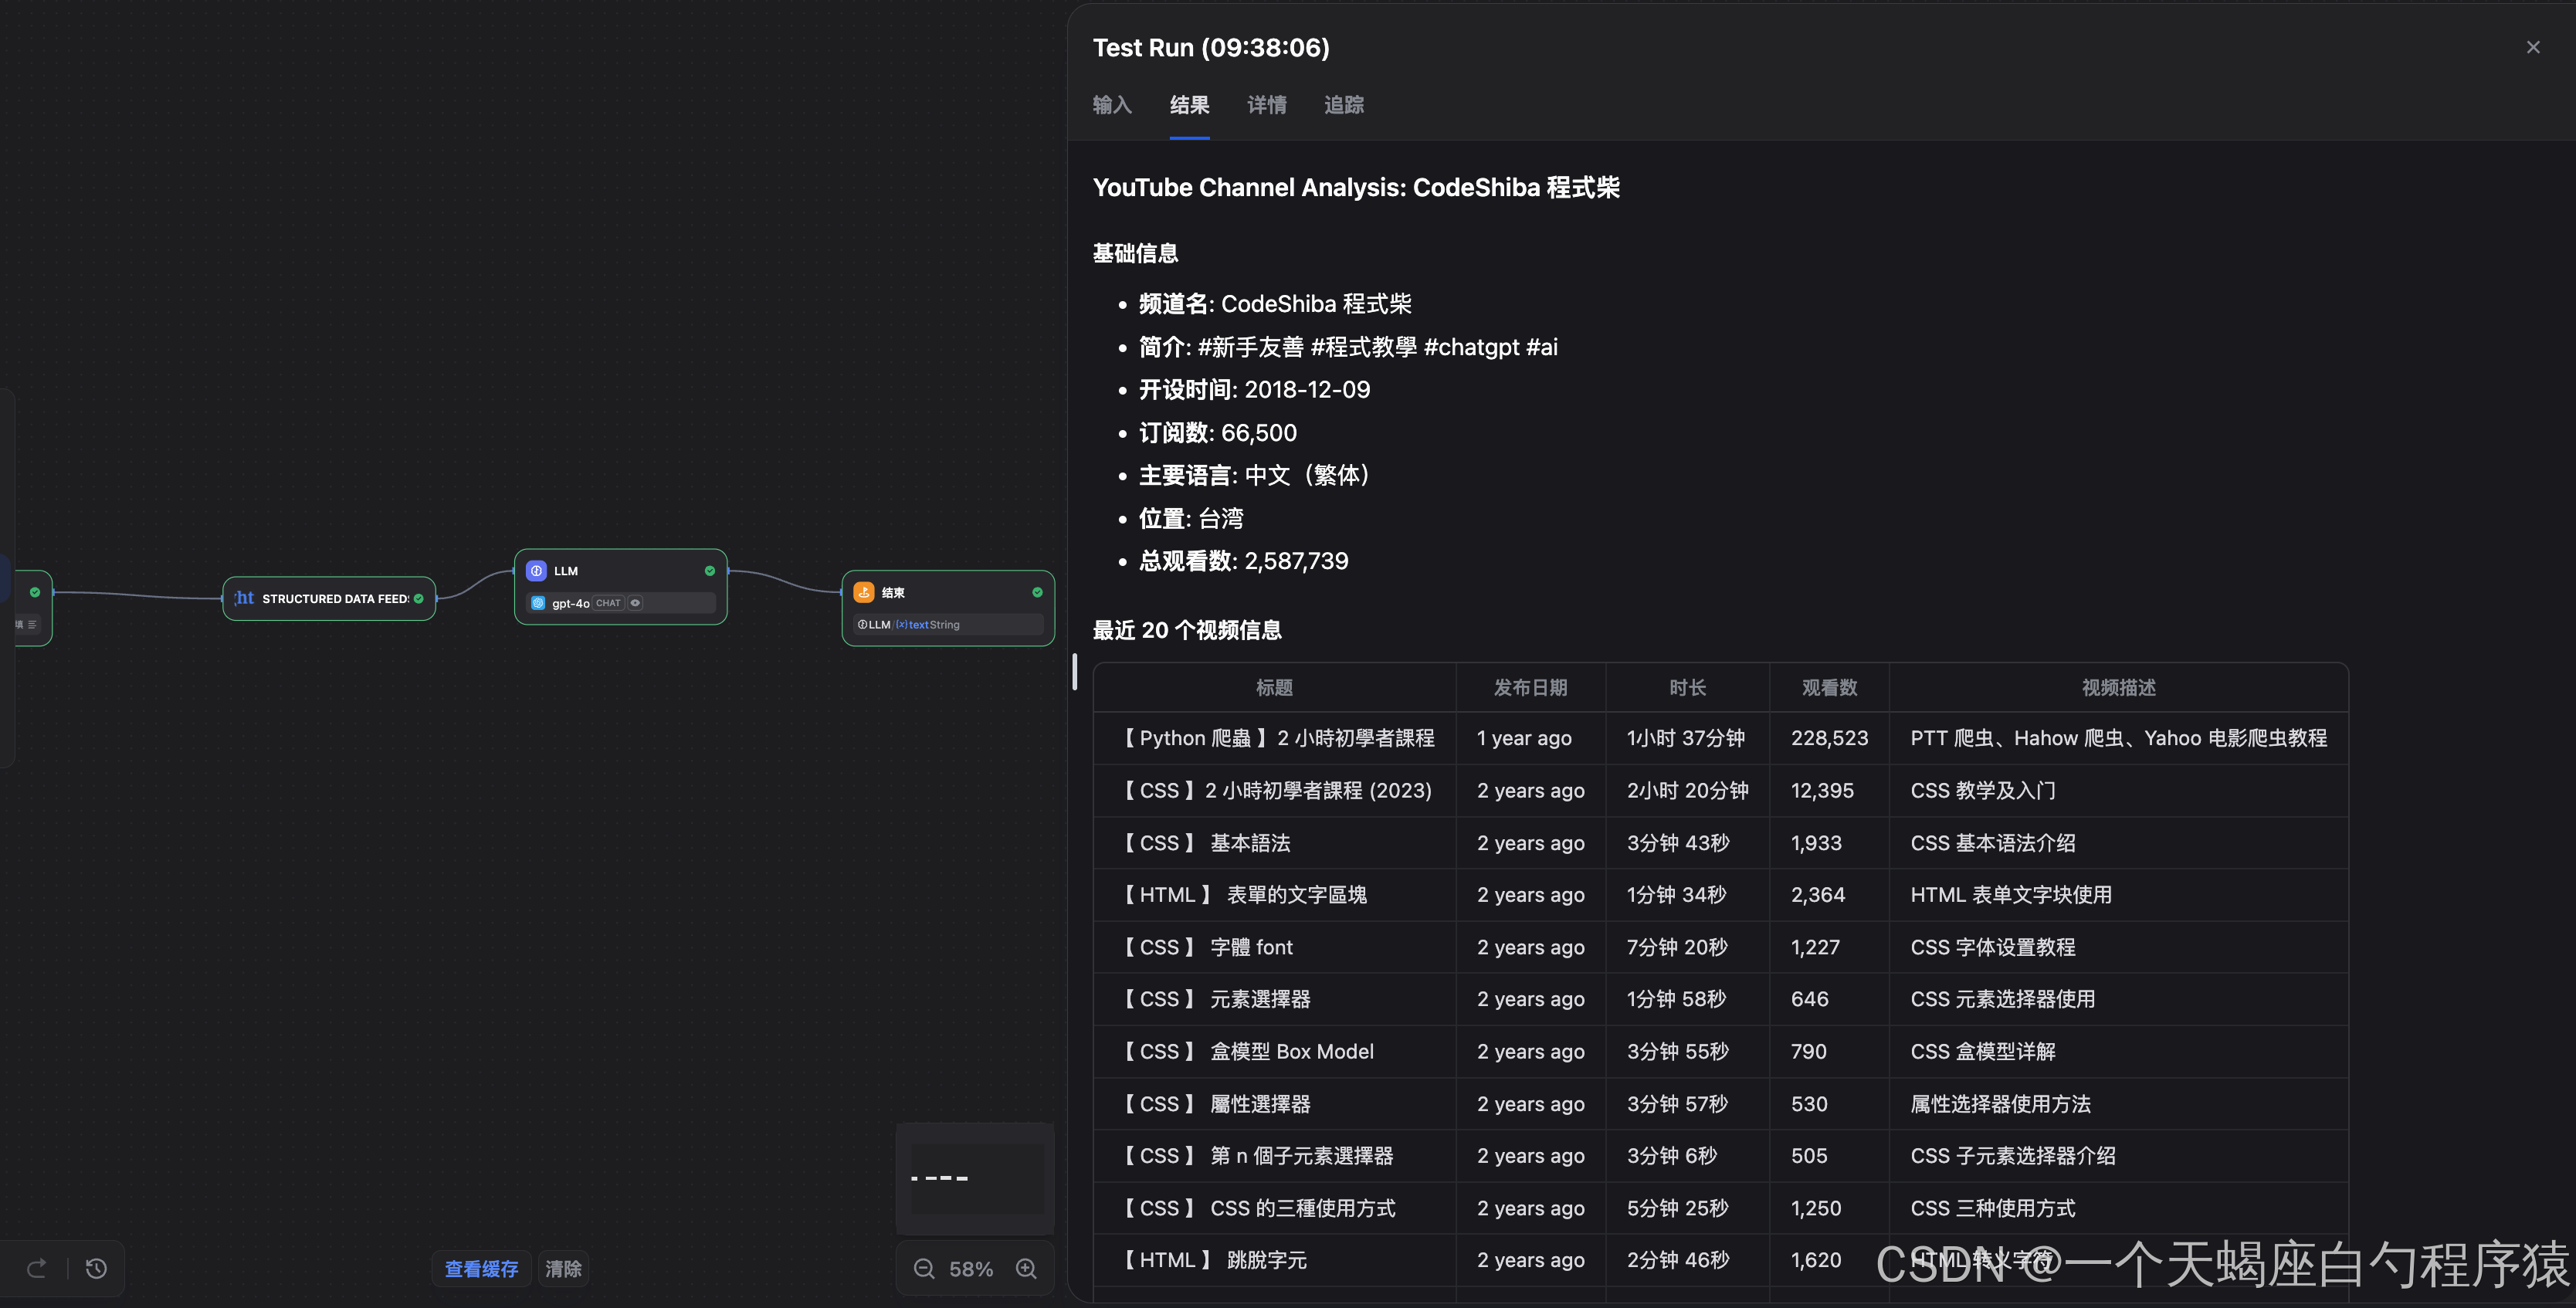Viewport: 2576px width, 1308px height.
Task: Click the canvas minimap thumbnail
Action: [976, 1178]
